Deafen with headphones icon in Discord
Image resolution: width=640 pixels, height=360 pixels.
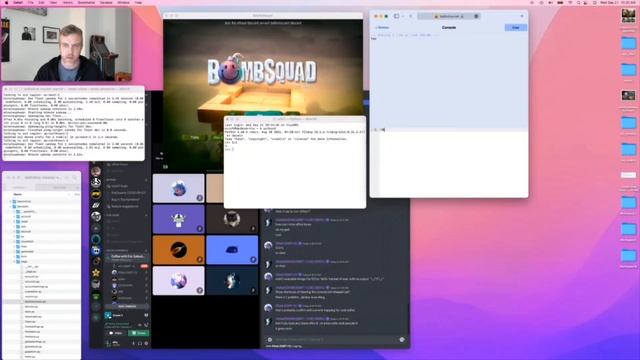pyautogui.click(x=140, y=343)
